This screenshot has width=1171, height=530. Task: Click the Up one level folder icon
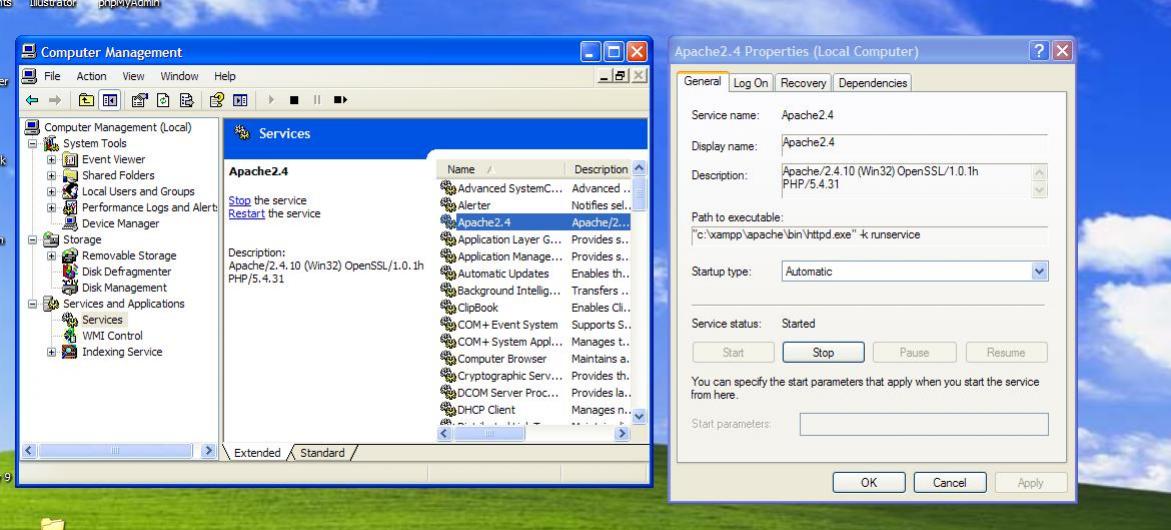pyautogui.click(x=87, y=100)
